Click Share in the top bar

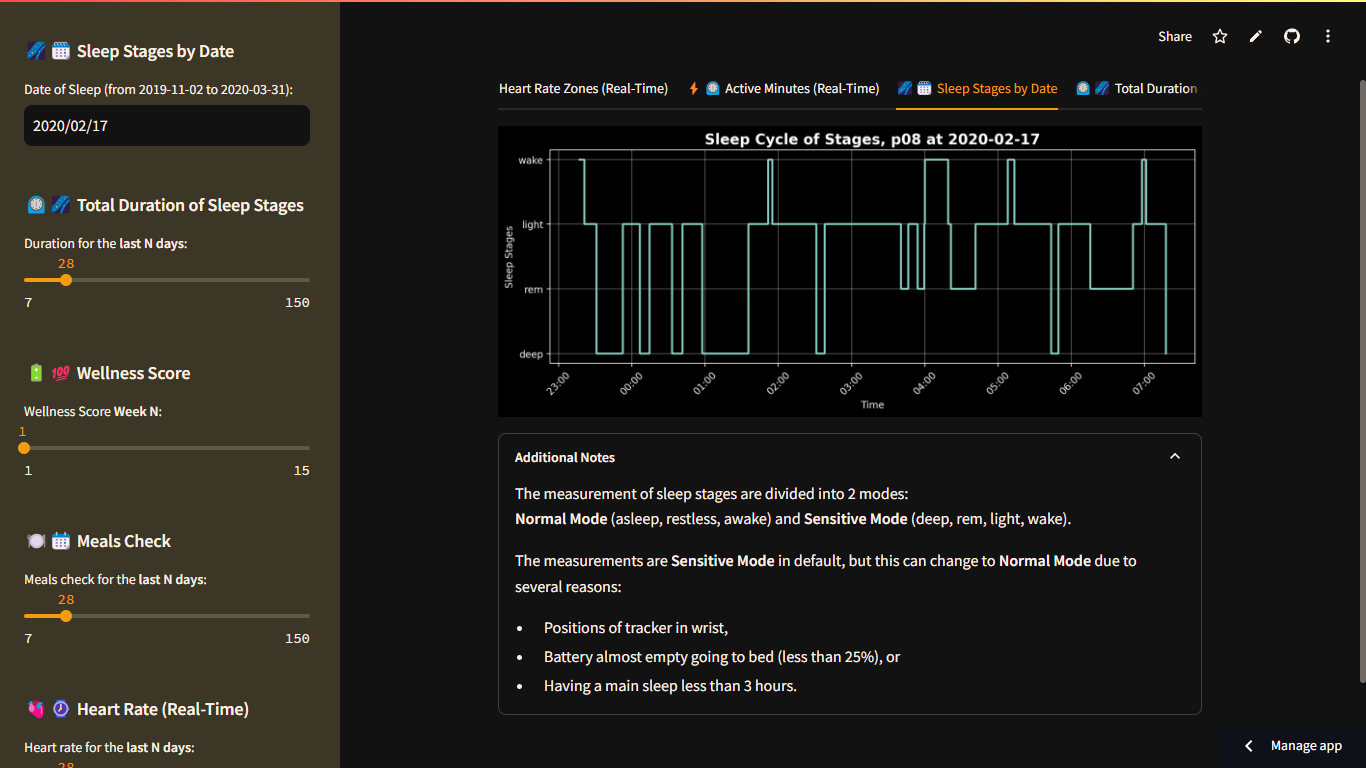[1175, 36]
